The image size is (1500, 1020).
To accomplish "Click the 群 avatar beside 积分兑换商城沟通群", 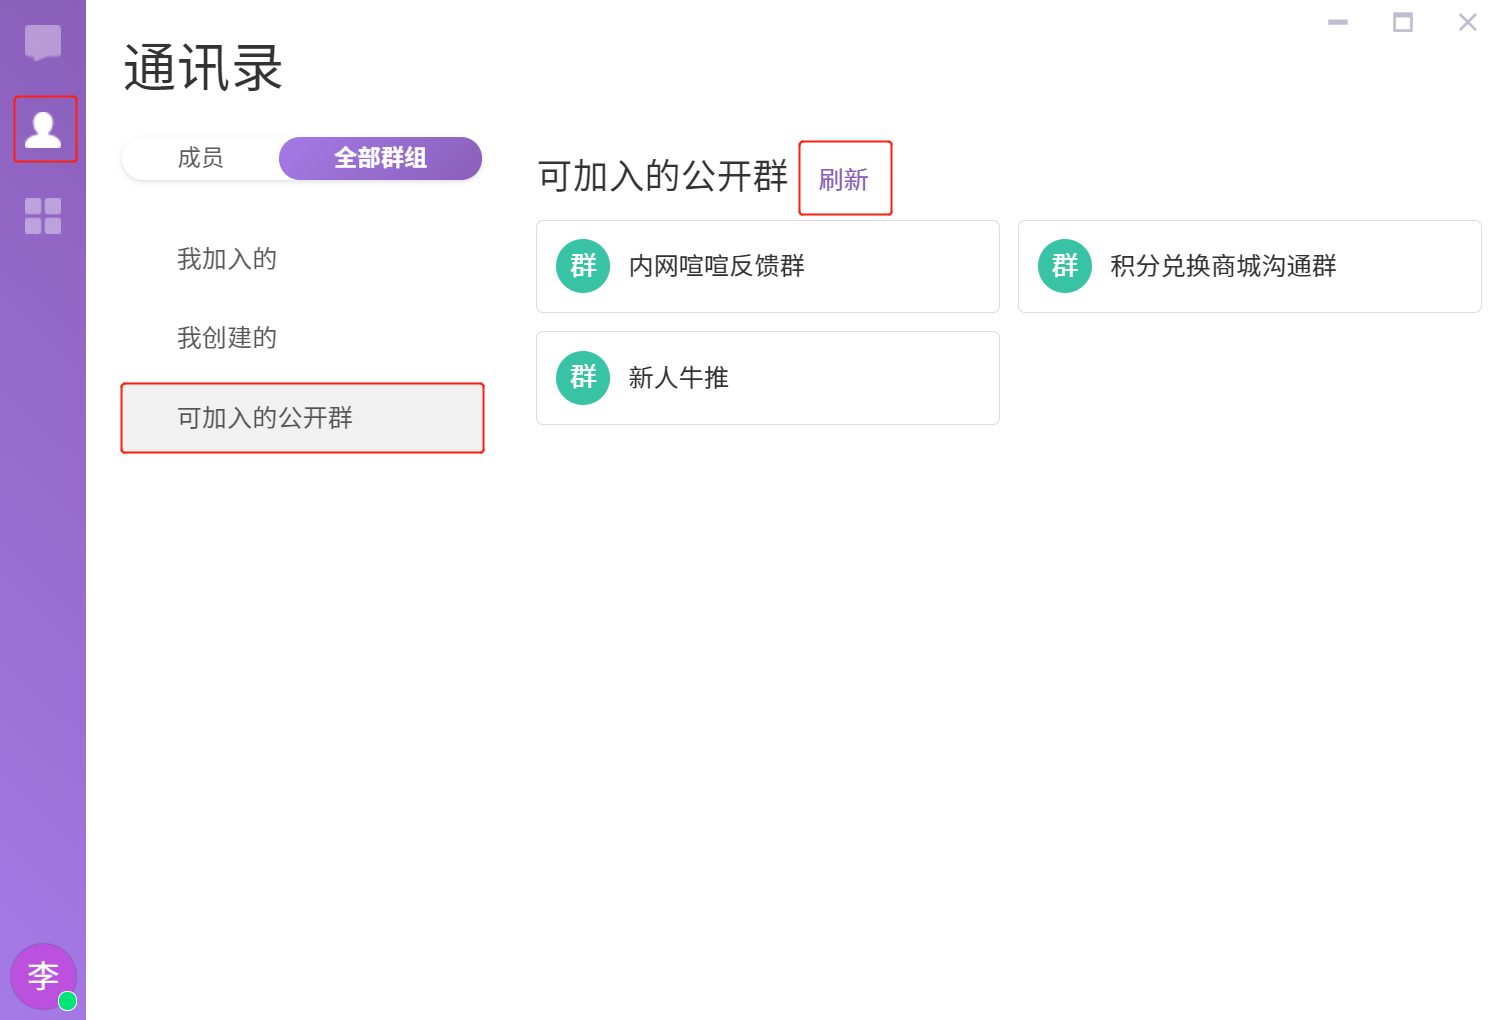I will pos(1065,266).
